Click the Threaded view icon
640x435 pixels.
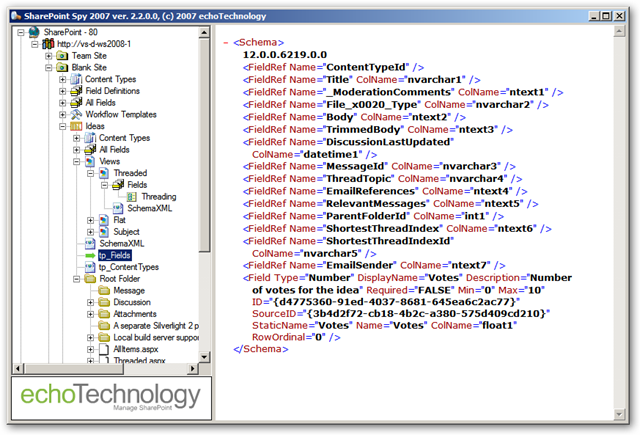tap(104, 173)
